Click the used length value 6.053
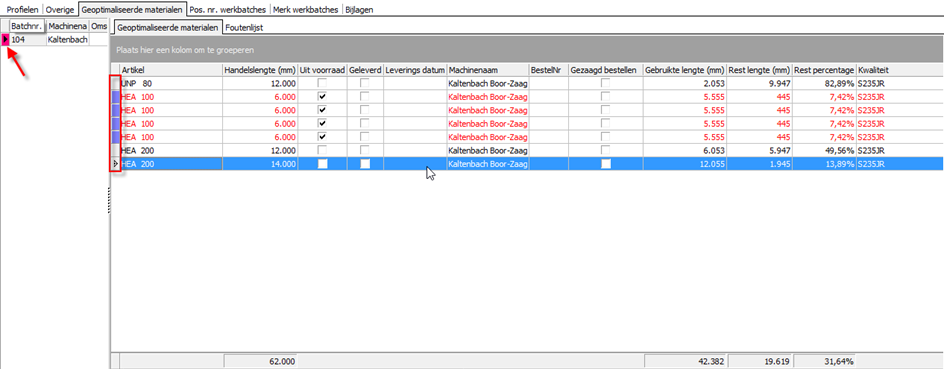Image resolution: width=944 pixels, height=369 pixels. tap(714, 150)
